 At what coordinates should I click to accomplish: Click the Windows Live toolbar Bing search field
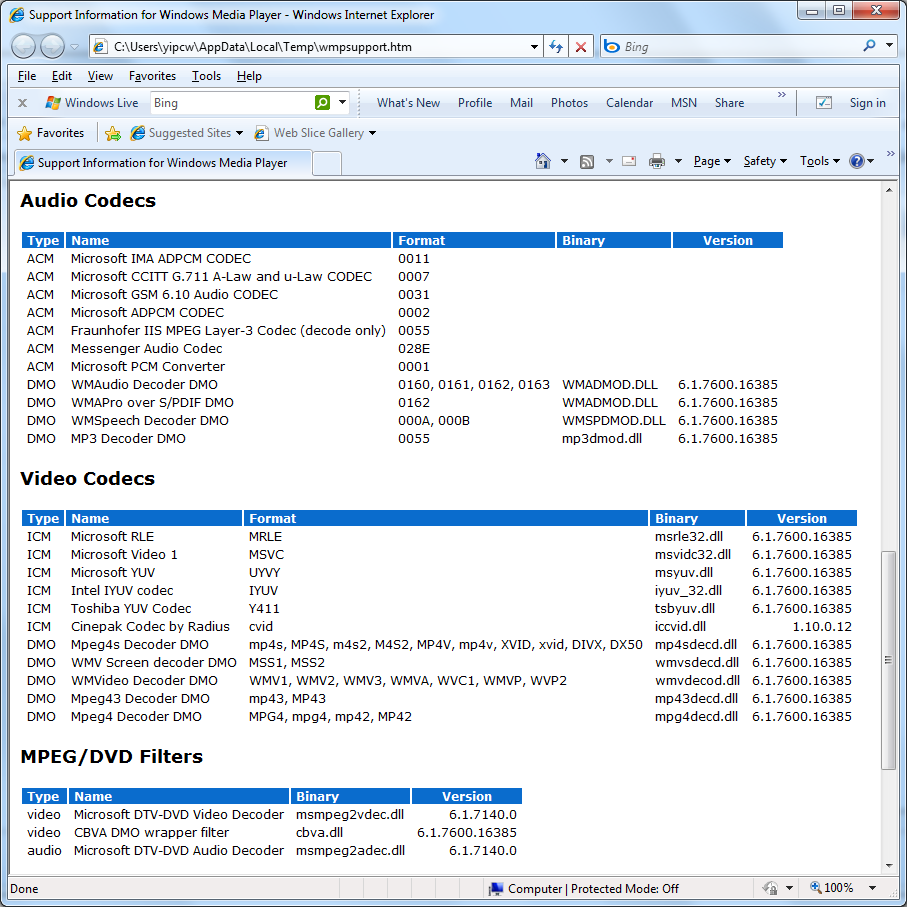[x=231, y=103]
